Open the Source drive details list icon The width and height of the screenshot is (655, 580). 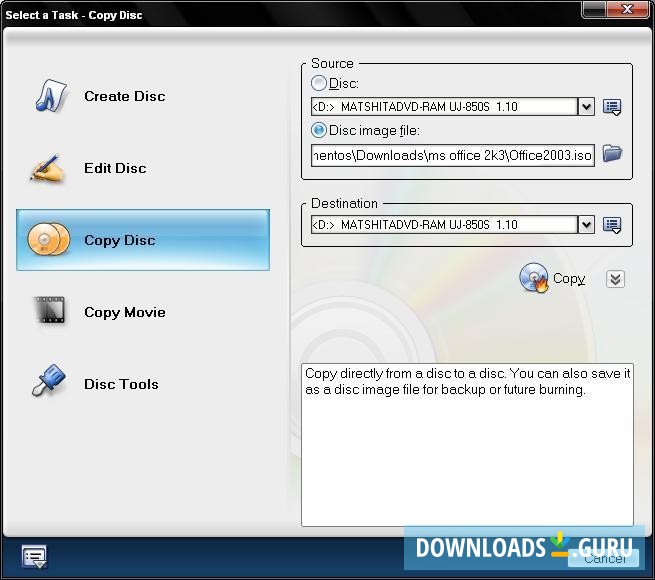point(612,107)
